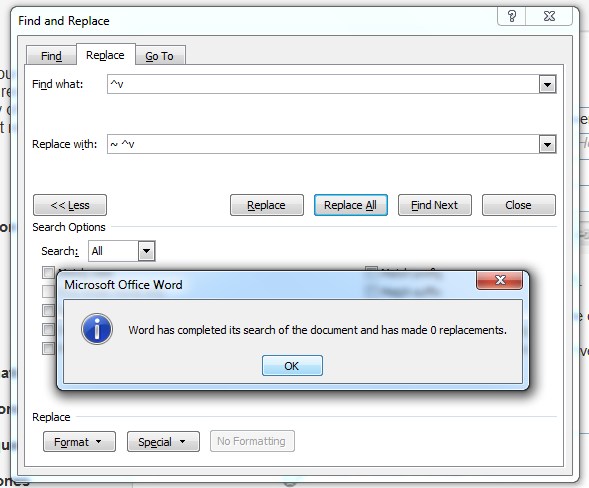Click into the Find what text field
The height and width of the screenshot is (488, 589).
pos(323,85)
